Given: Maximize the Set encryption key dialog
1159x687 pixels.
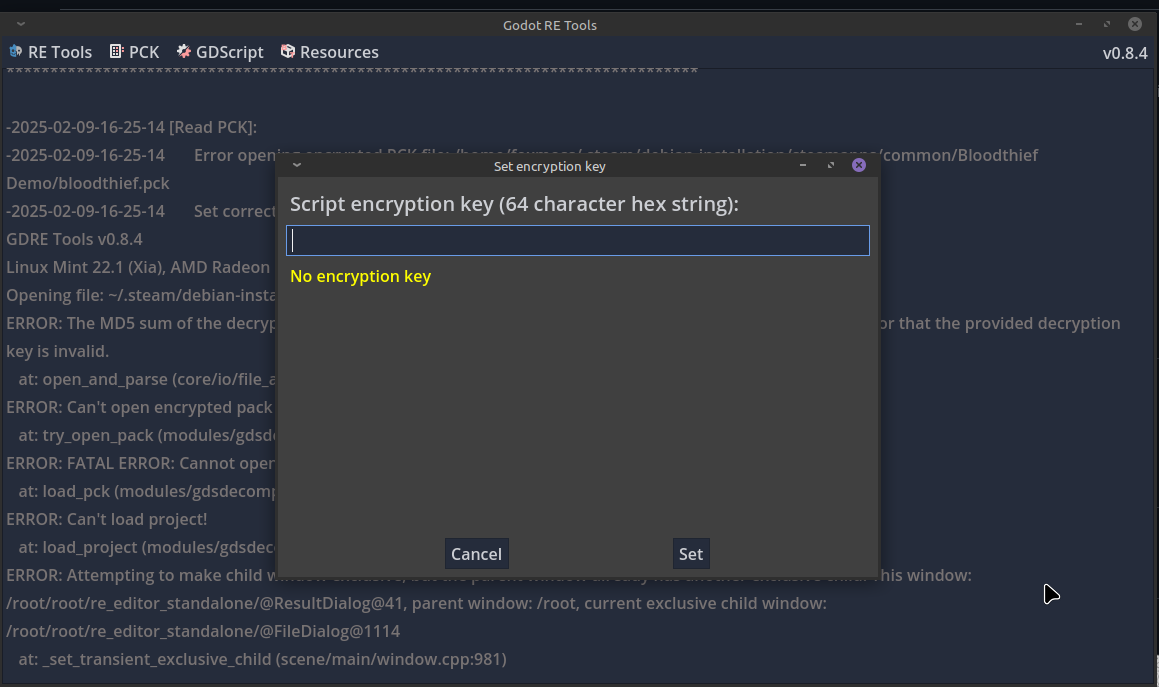Looking at the screenshot, I should (831, 165).
